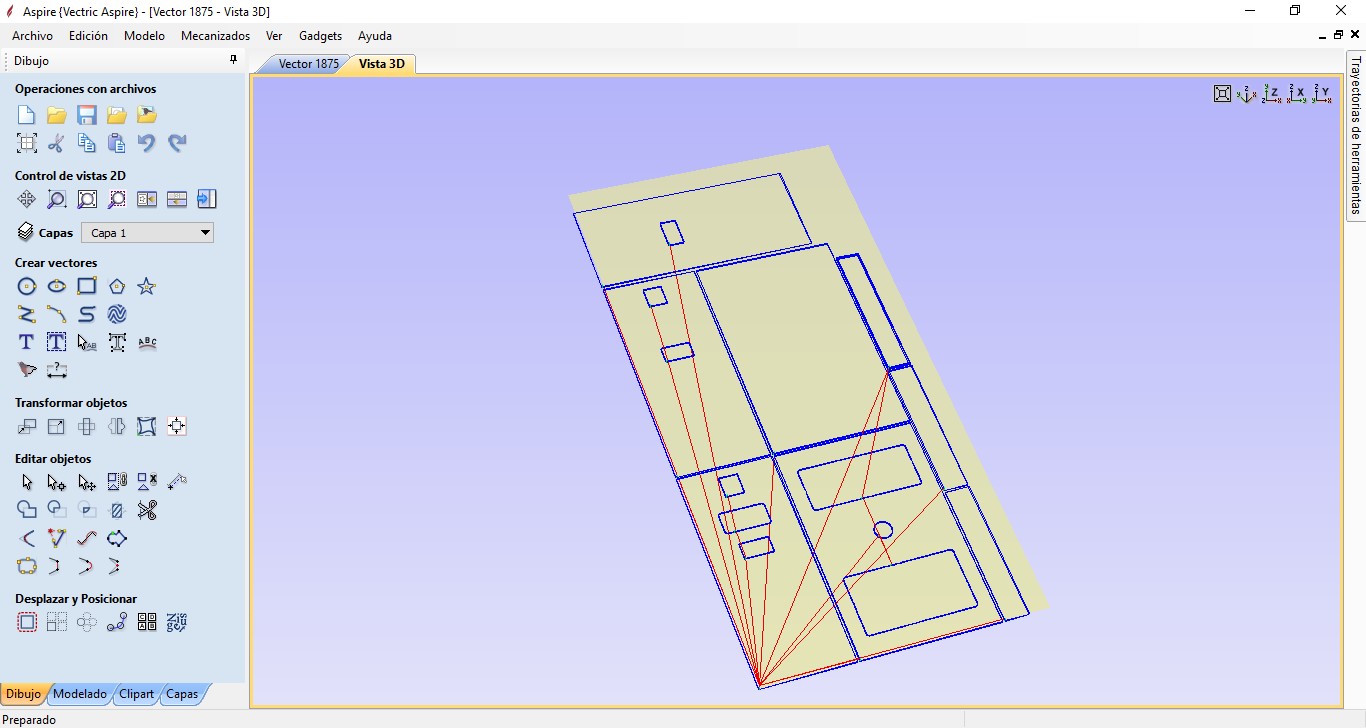1366x728 pixels.
Task: Expand the Trayectorias de herramientas side panel
Action: (x=1356, y=135)
